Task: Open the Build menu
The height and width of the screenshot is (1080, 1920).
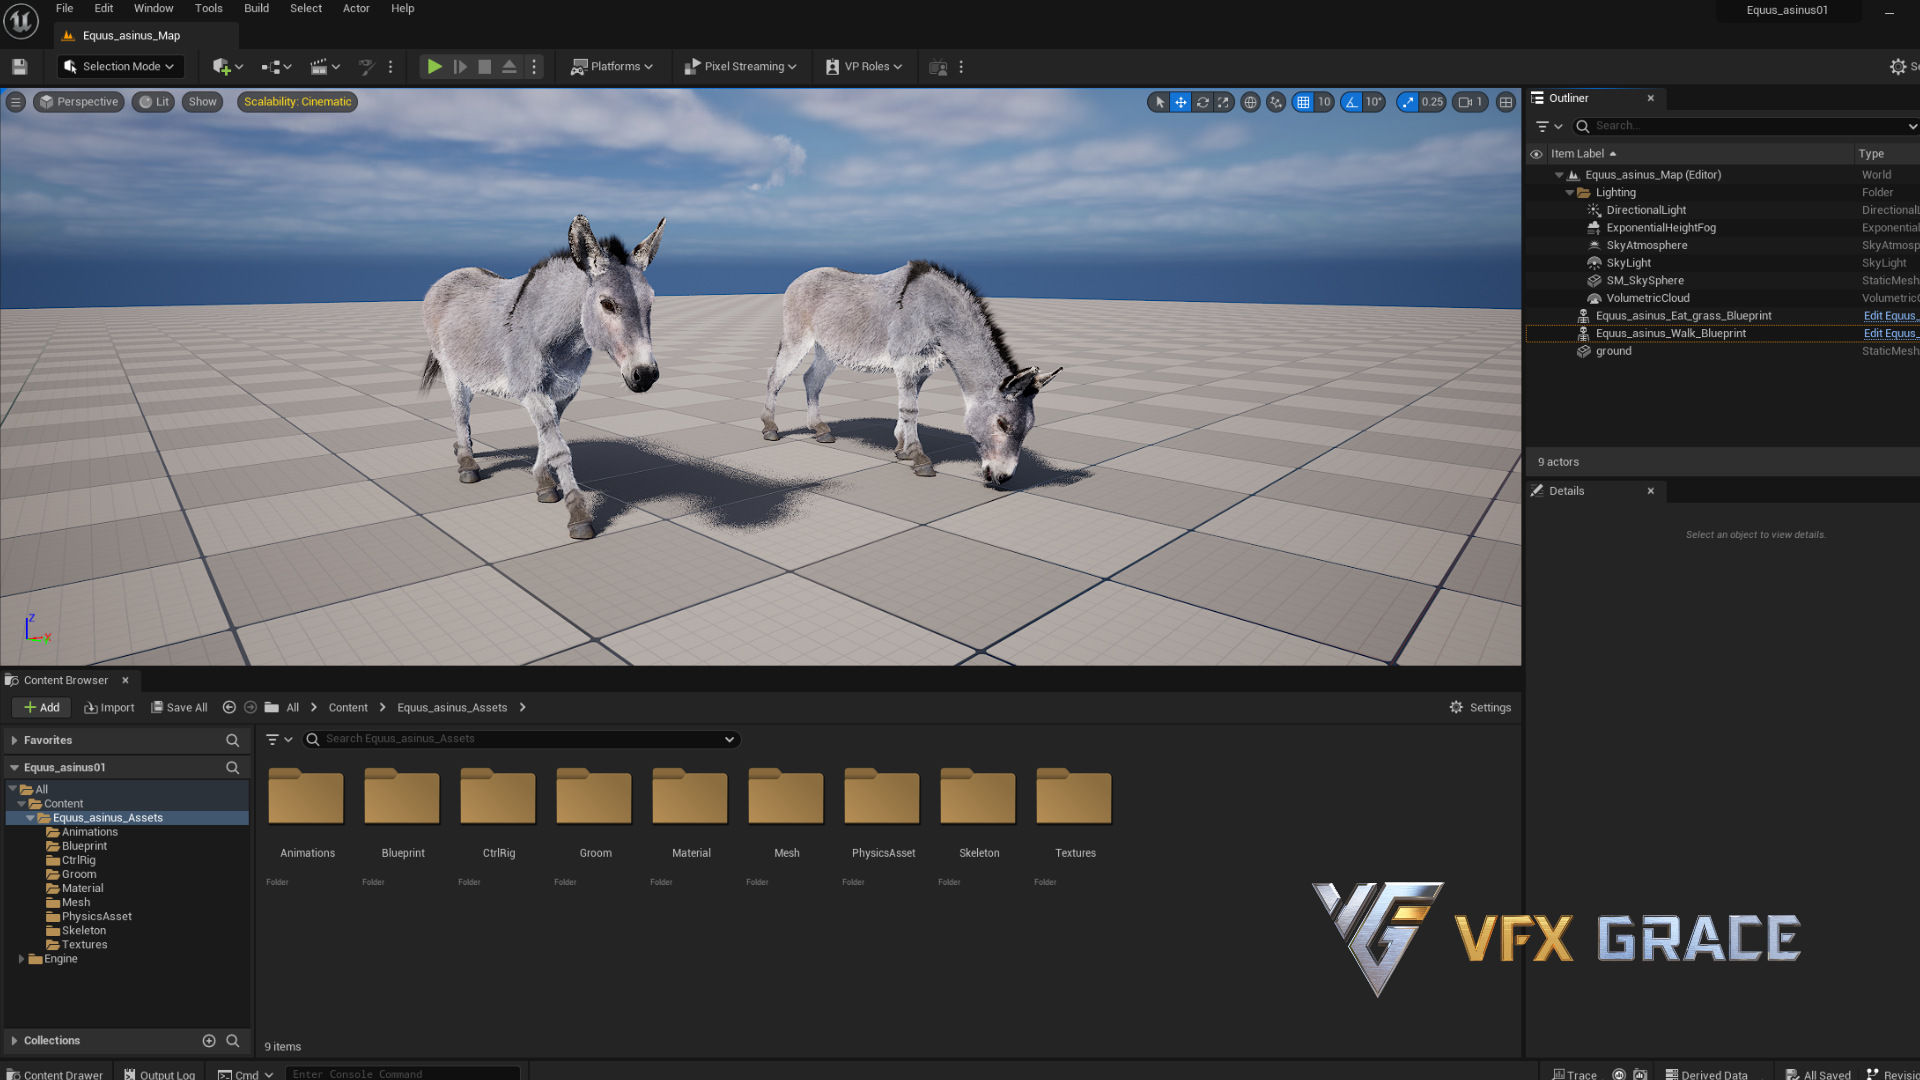Action: 256,8
